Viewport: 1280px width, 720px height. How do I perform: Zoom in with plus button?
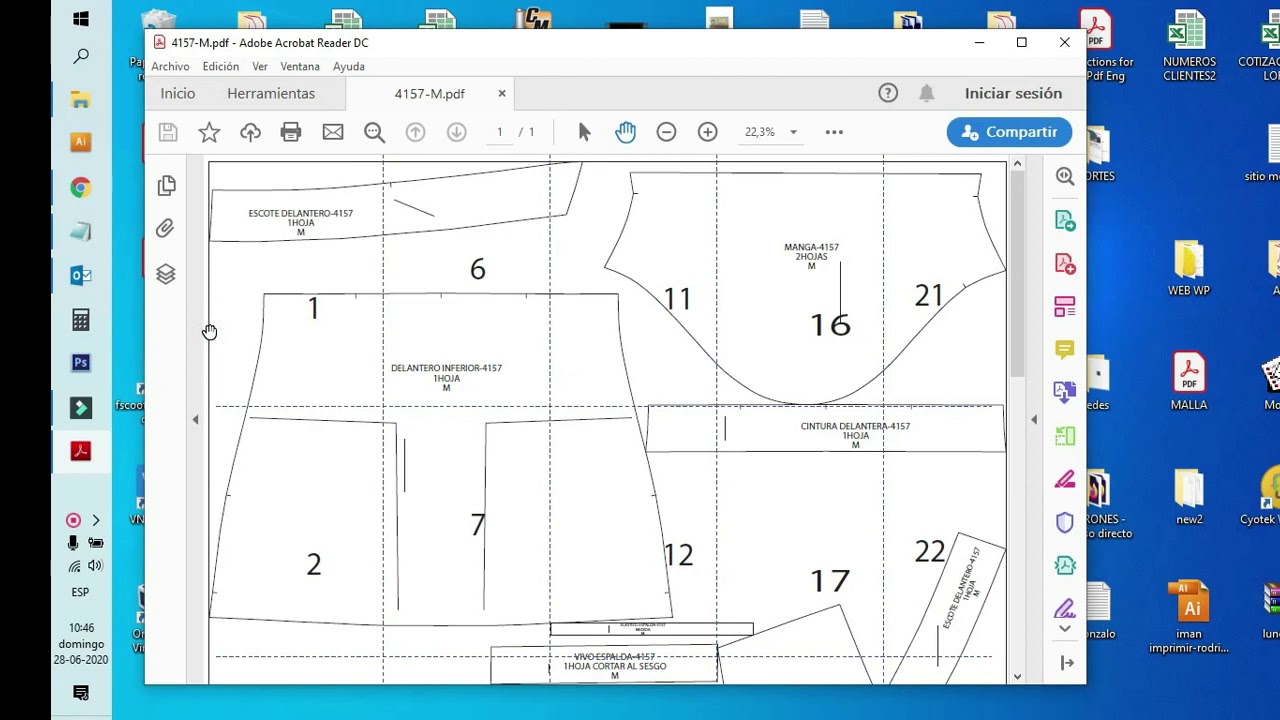click(707, 132)
